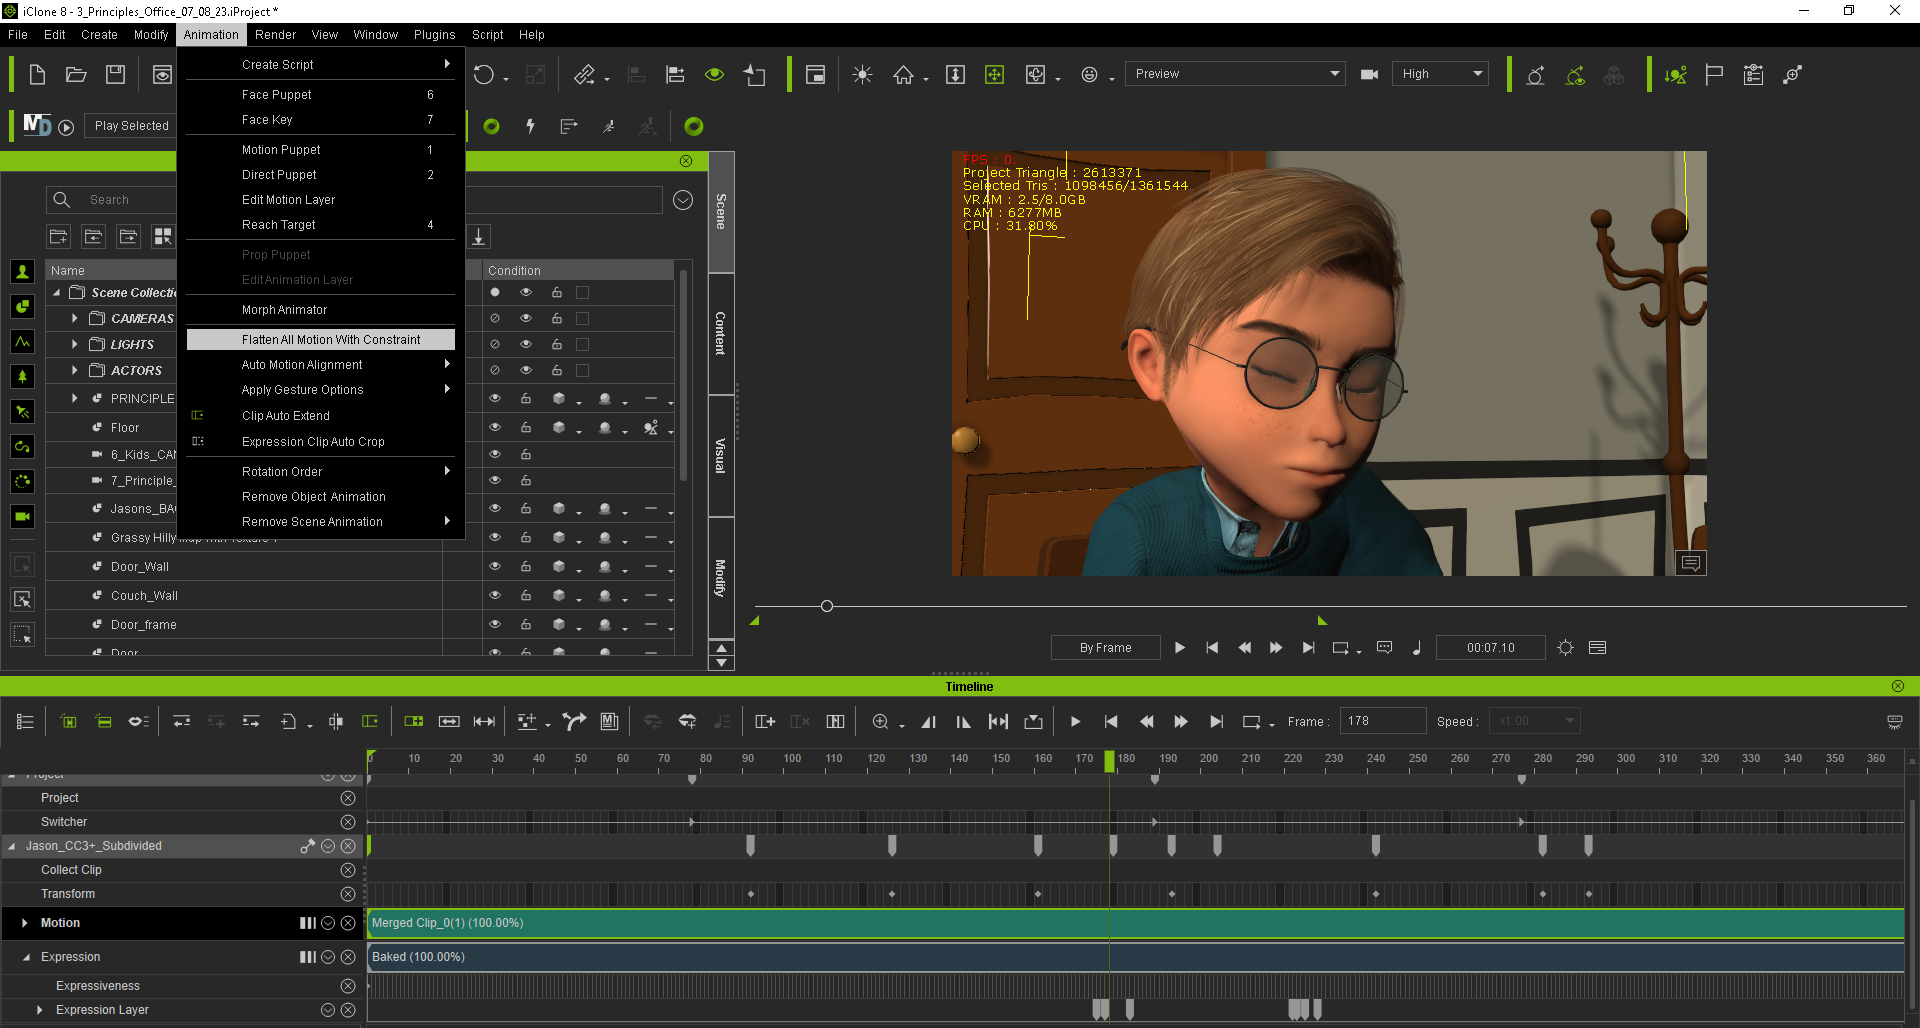Check the box in Scene Collection row
Image resolution: width=1920 pixels, height=1028 pixels.
tap(583, 293)
